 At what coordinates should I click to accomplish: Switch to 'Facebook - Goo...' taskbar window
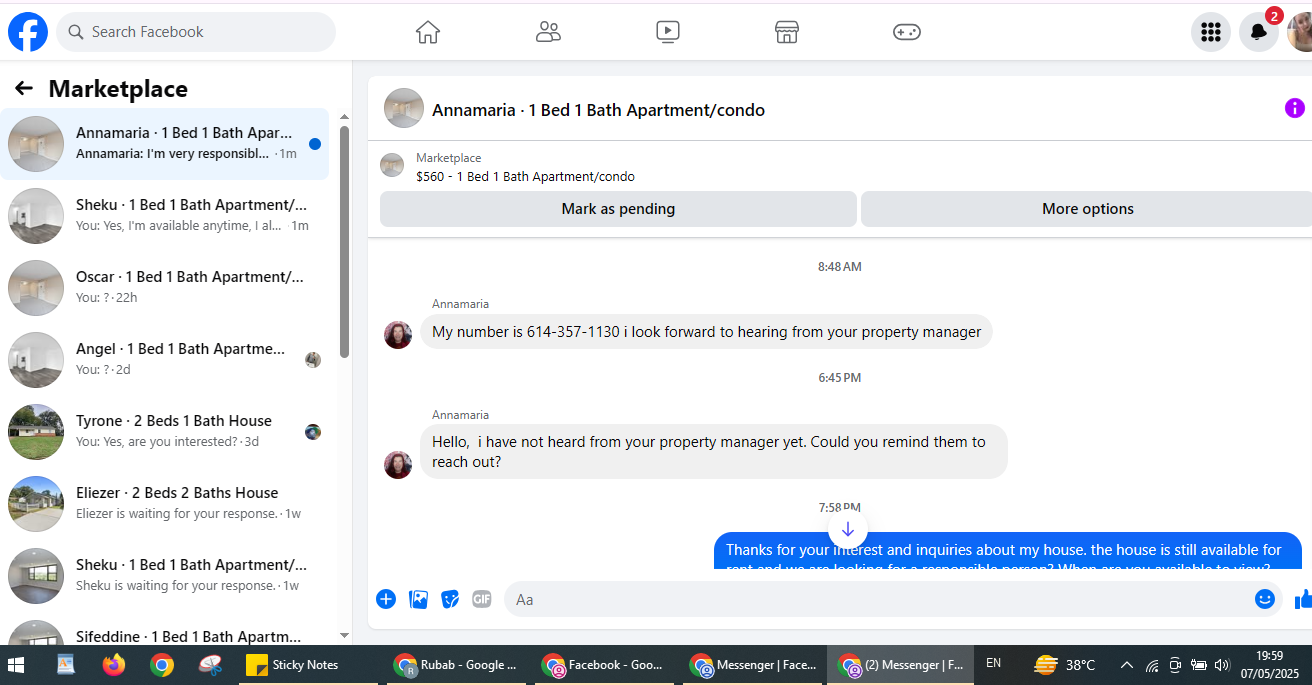(x=603, y=665)
